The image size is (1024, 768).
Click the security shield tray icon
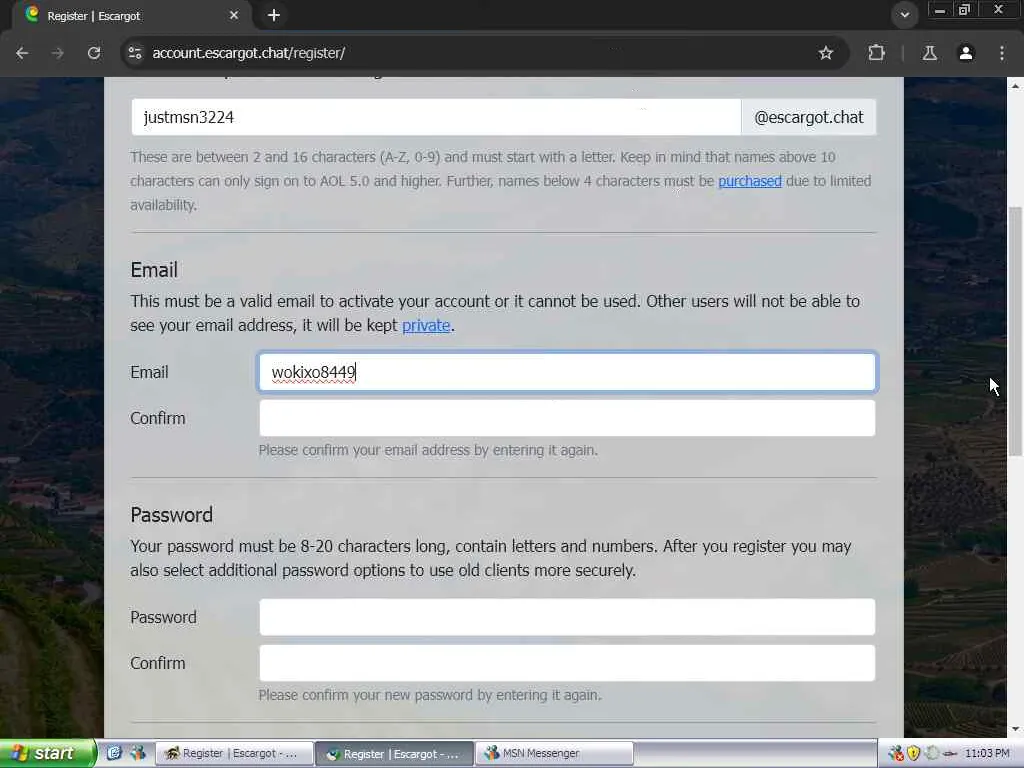pos(914,754)
